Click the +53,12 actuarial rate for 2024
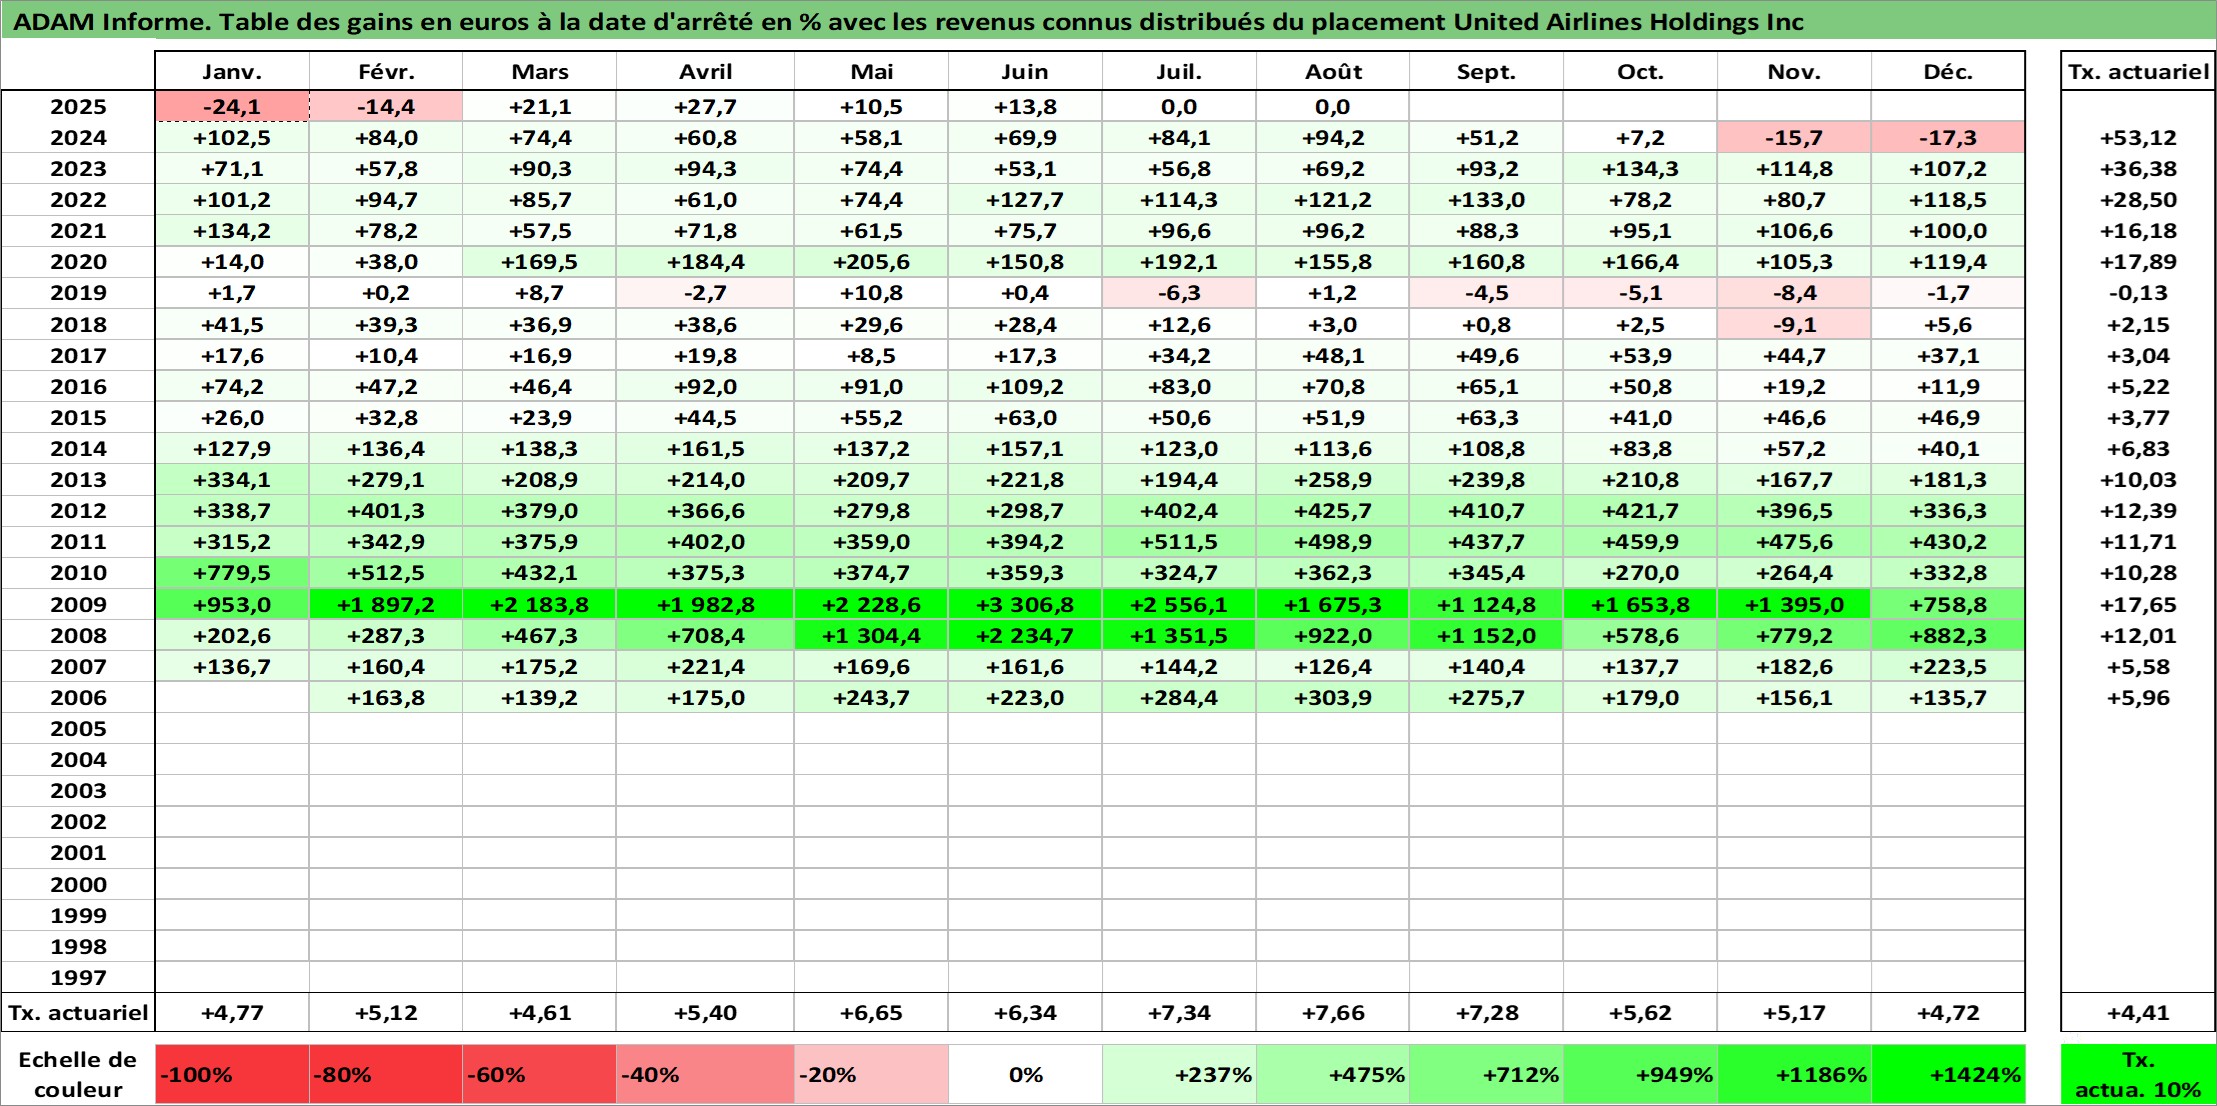This screenshot has width=2217, height=1106. [2138, 138]
